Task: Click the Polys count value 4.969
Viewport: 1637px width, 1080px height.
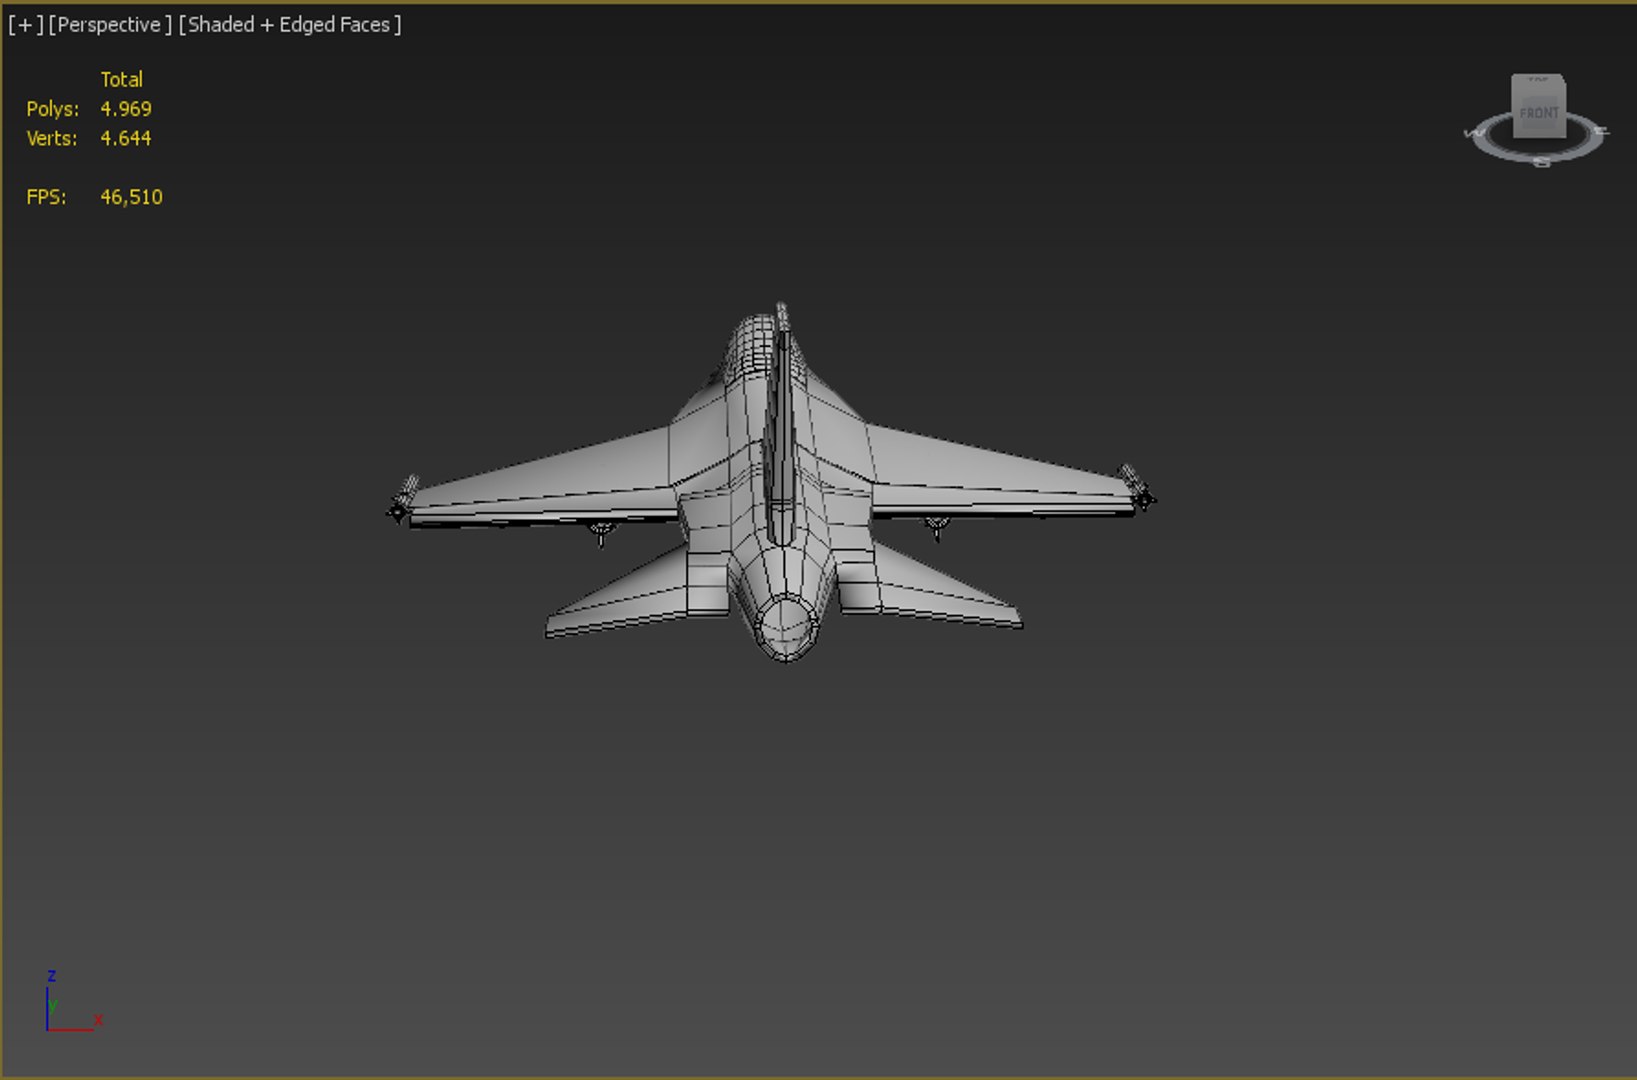Action: (x=126, y=109)
